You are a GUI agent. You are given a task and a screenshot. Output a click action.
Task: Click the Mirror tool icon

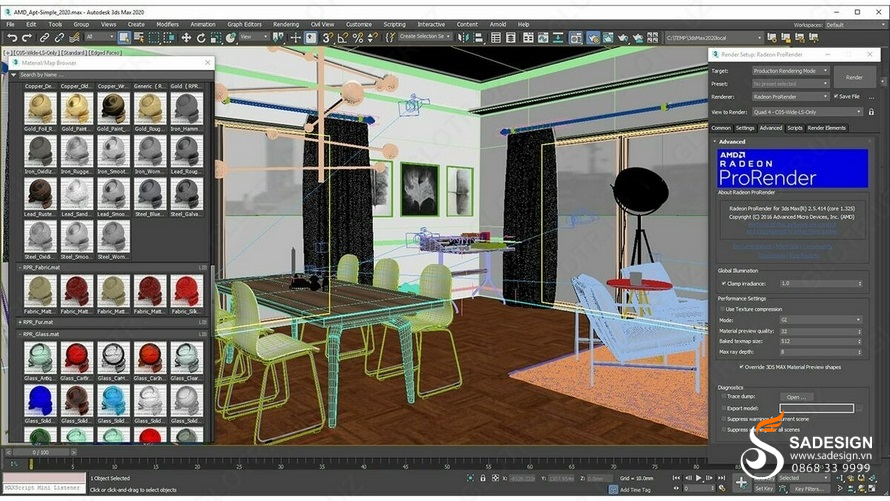[463, 38]
